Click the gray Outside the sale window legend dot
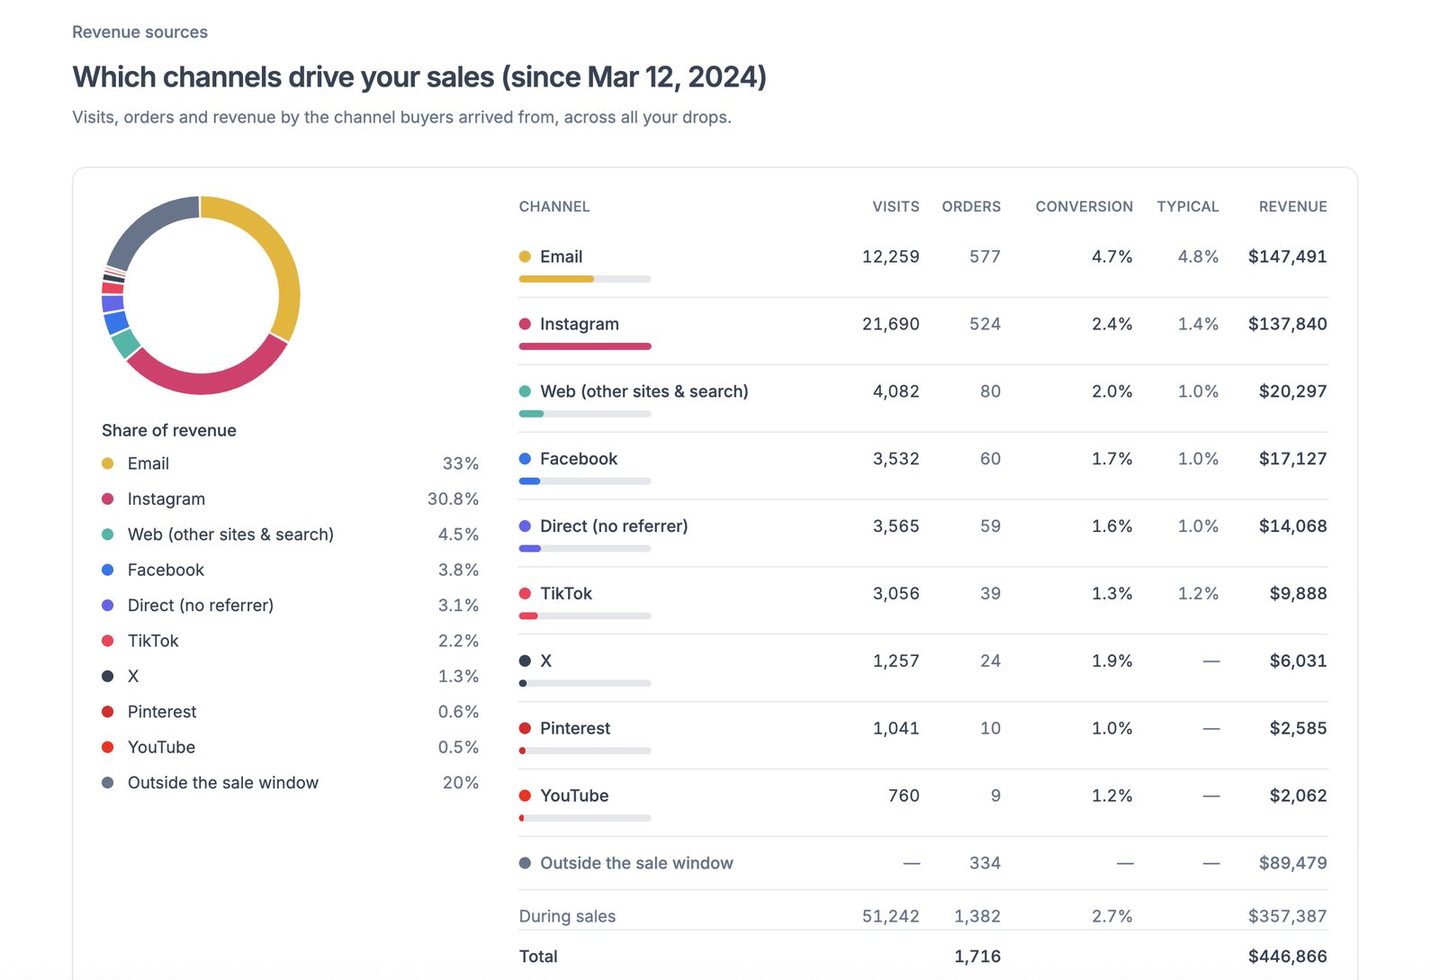 [108, 783]
